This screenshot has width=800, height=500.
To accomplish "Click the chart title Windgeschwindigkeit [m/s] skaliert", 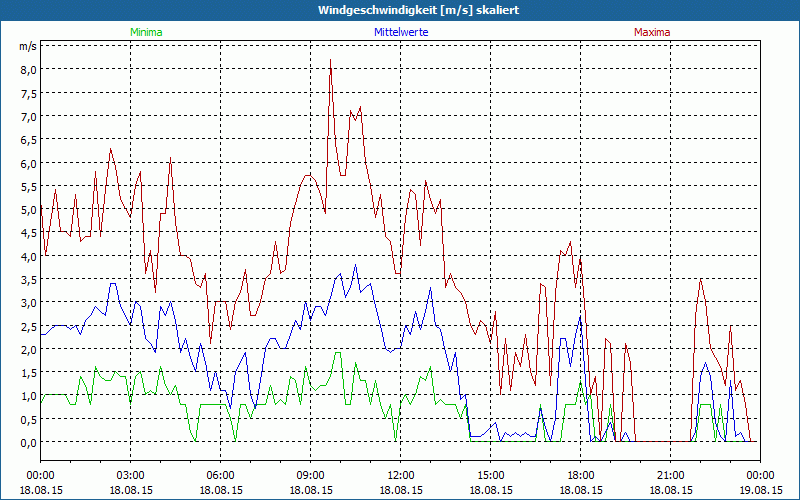I will [418, 10].
